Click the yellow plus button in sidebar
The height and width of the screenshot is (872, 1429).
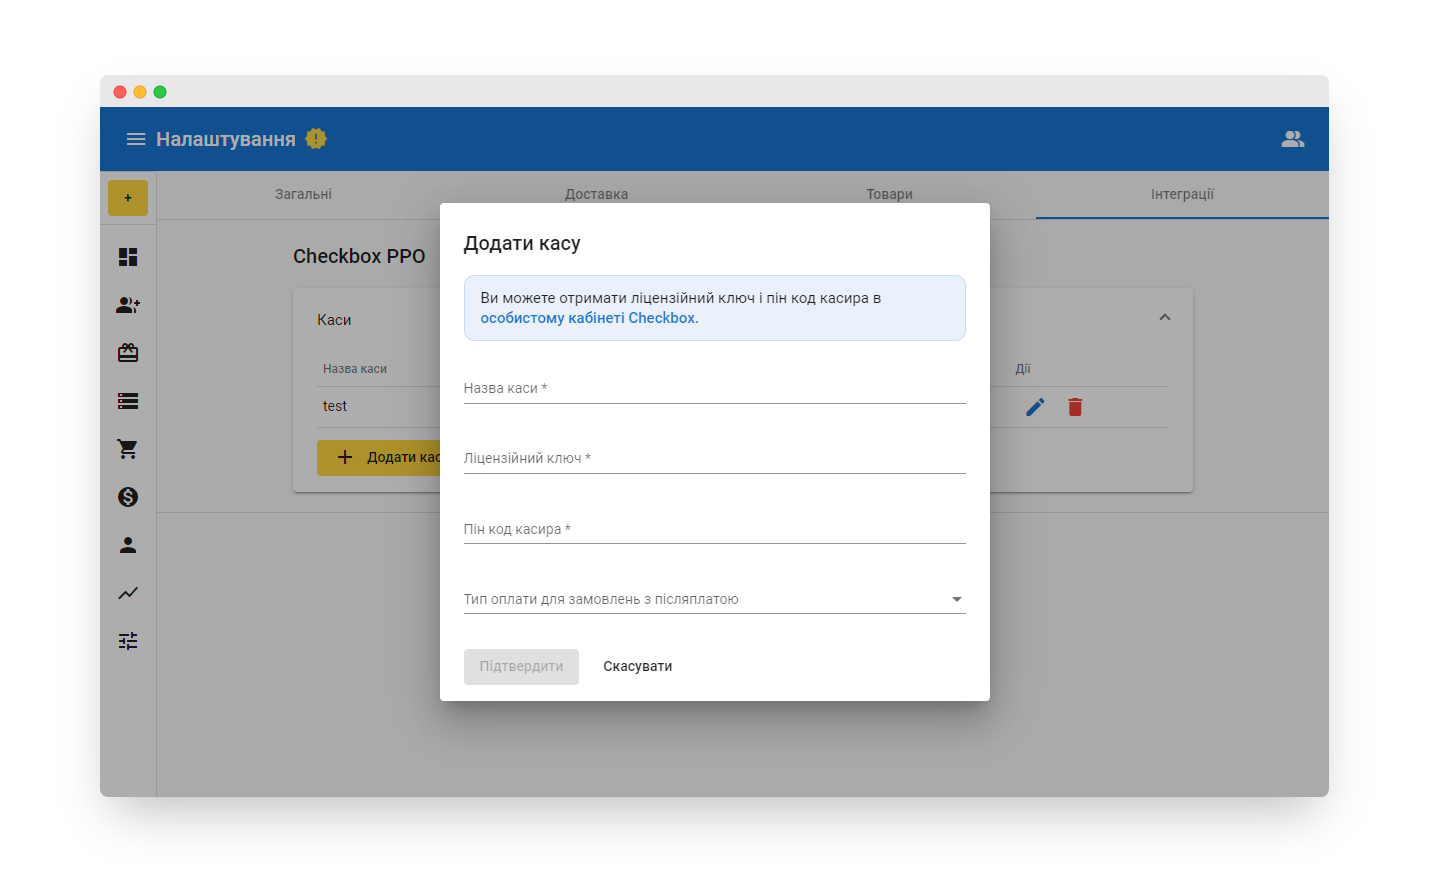[x=128, y=198]
